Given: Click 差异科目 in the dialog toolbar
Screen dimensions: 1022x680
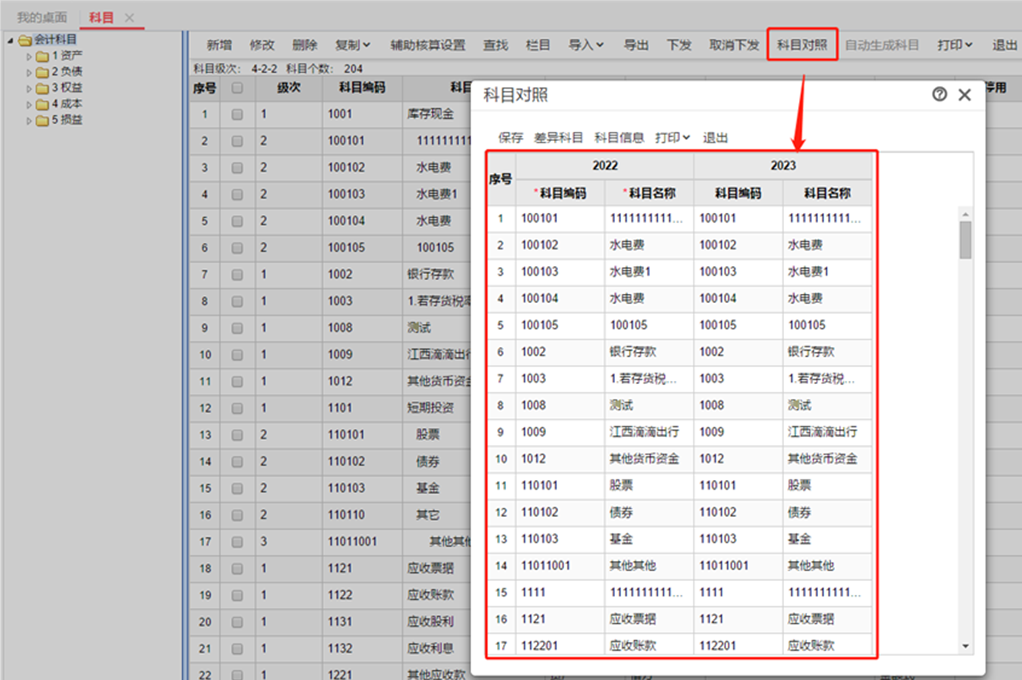Looking at the screenshot, I should (558, 138).
